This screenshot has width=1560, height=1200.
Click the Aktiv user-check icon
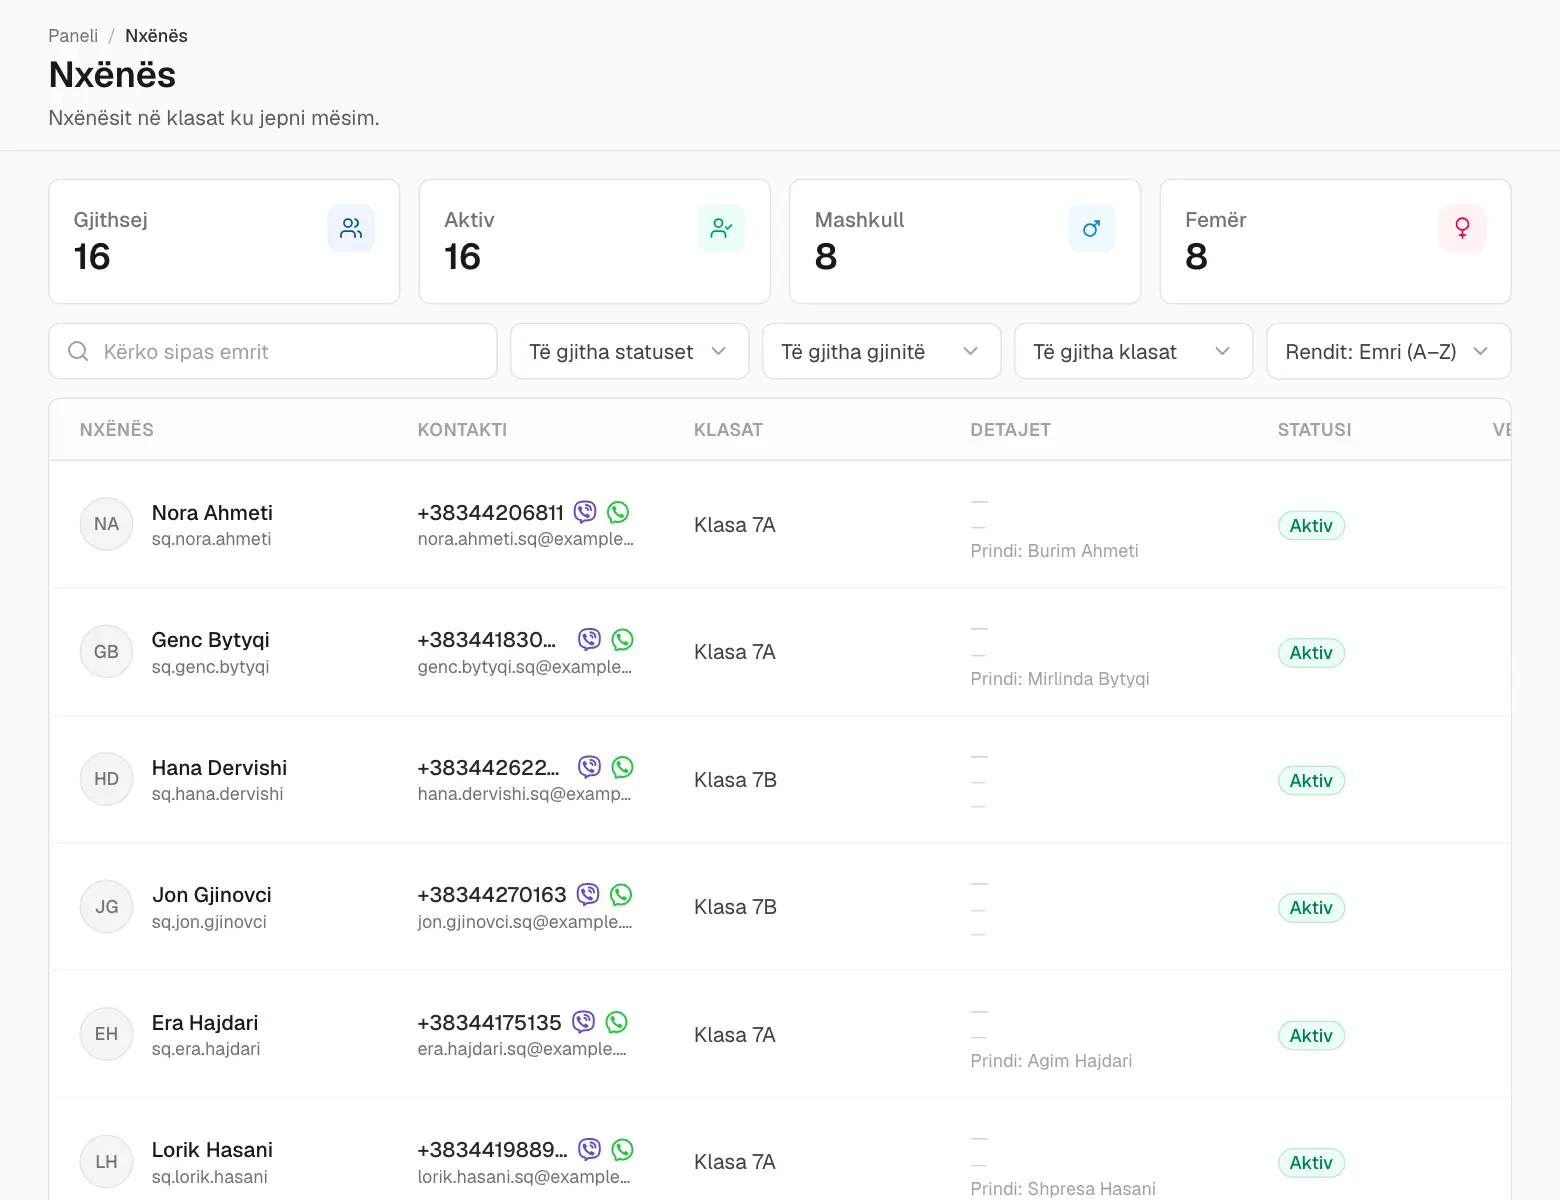[x=722, y=228]
